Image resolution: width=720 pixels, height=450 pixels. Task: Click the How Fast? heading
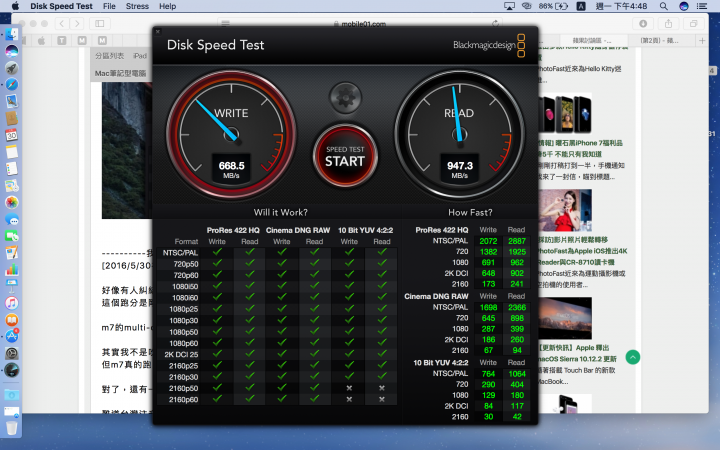click(470, 212)
